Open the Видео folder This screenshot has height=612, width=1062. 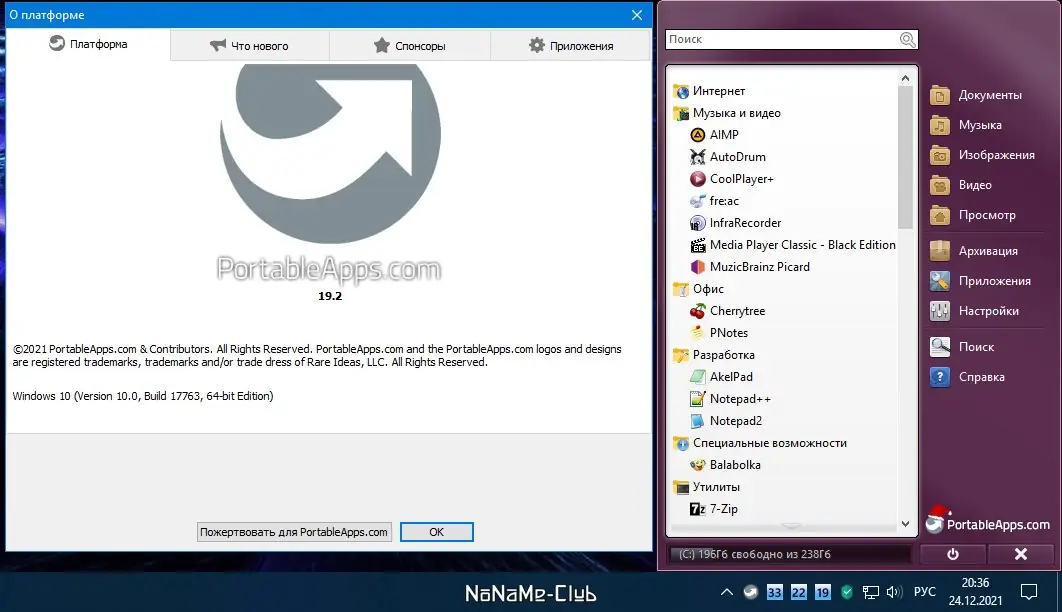pos(961,185)
